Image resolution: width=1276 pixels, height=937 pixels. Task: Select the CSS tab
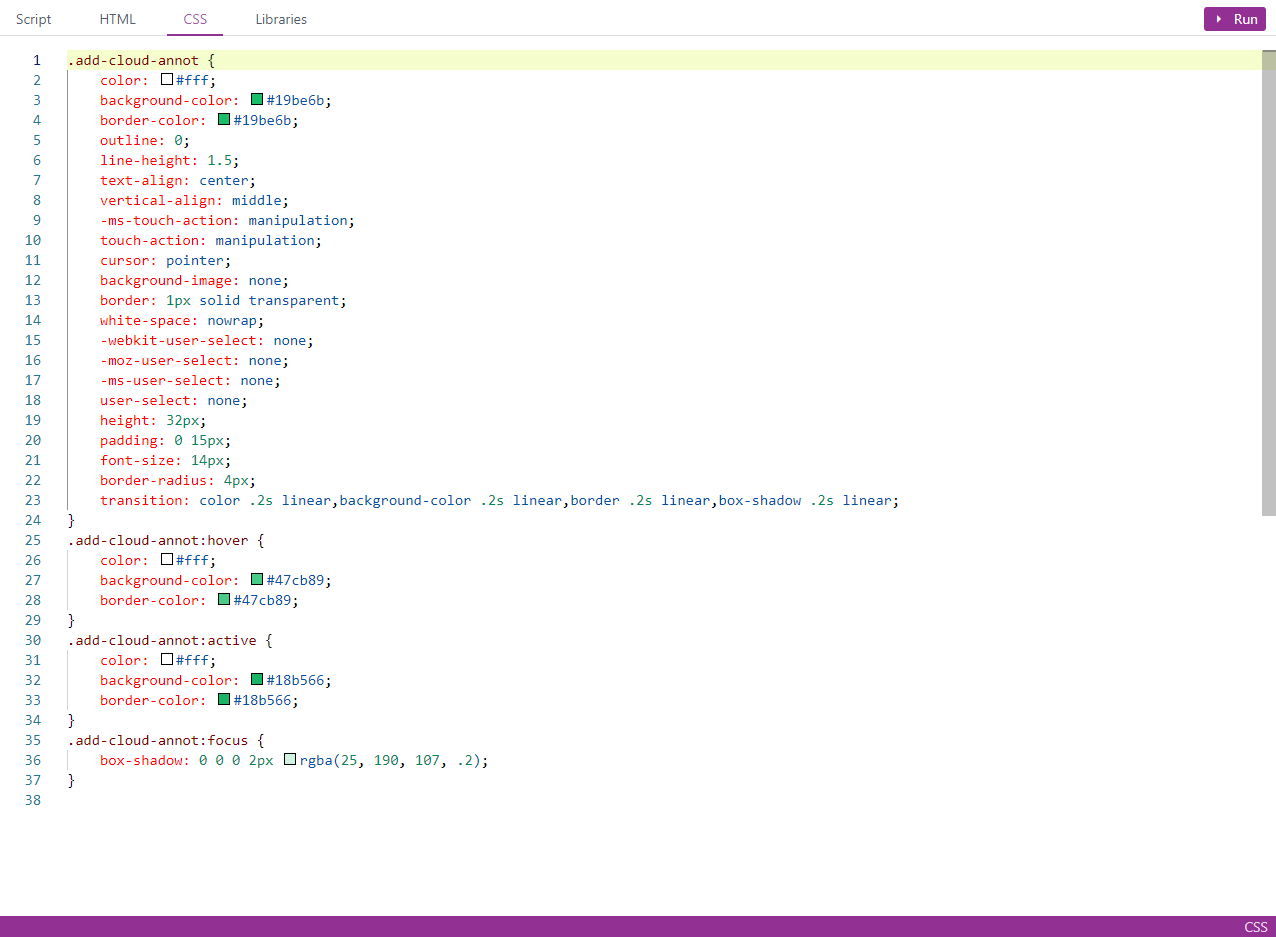[x=194, y=19]
